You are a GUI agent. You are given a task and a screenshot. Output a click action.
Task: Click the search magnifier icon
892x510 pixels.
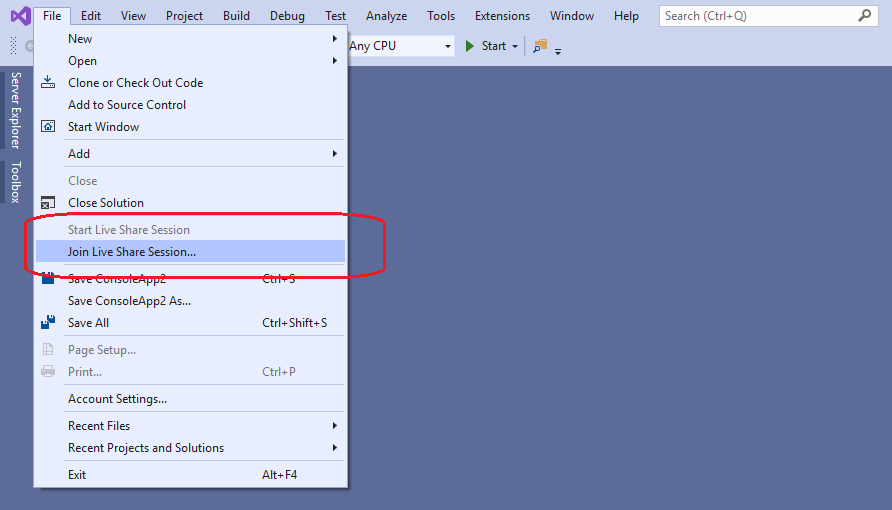coord(865,15)
